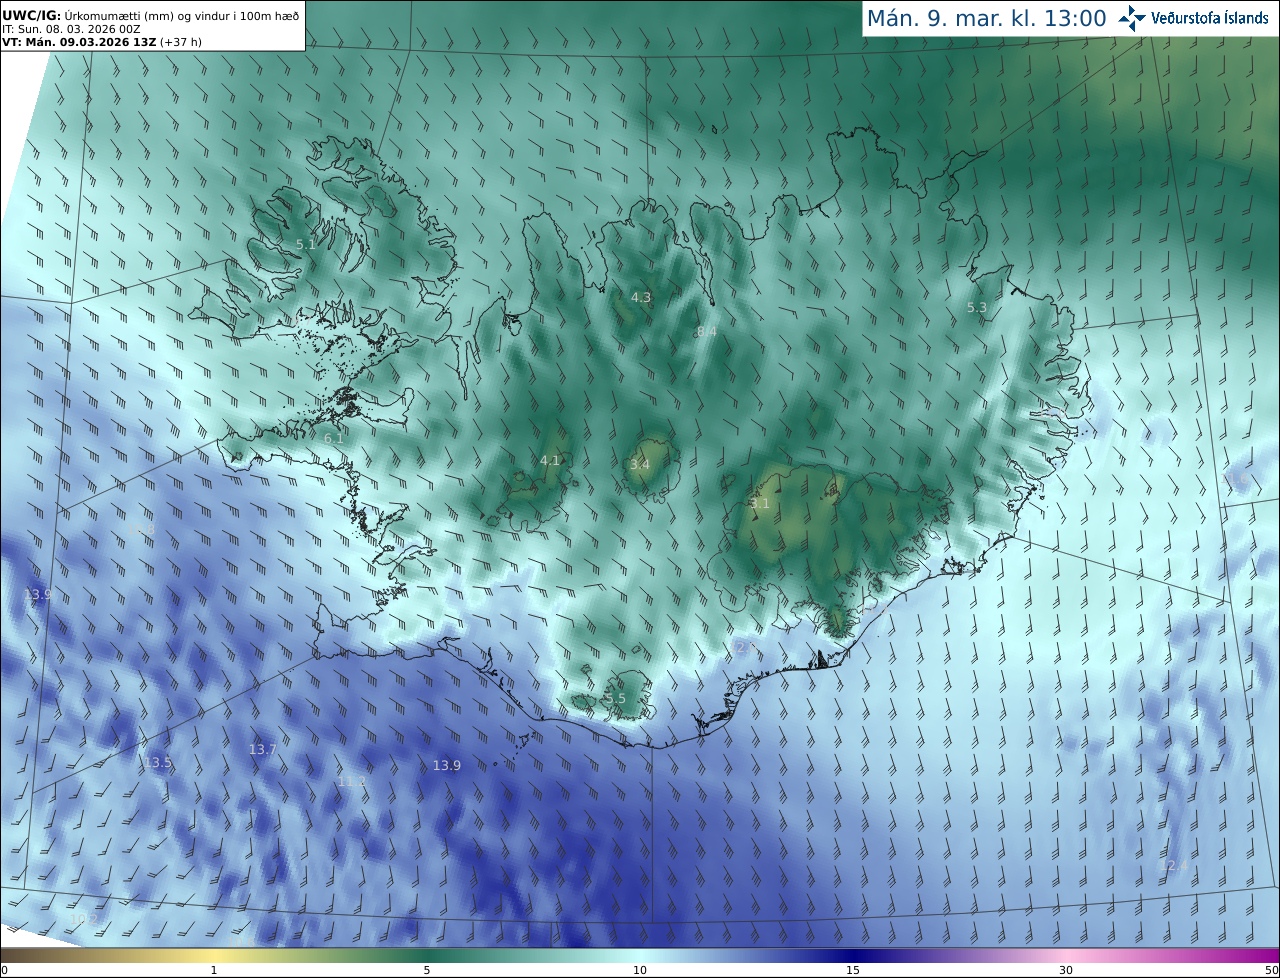Screen dimensions: 1280x978
Task: Click the title 'Úrkomumætti (mm) og vindur í 100m hæð'
Action: point(180,16)
